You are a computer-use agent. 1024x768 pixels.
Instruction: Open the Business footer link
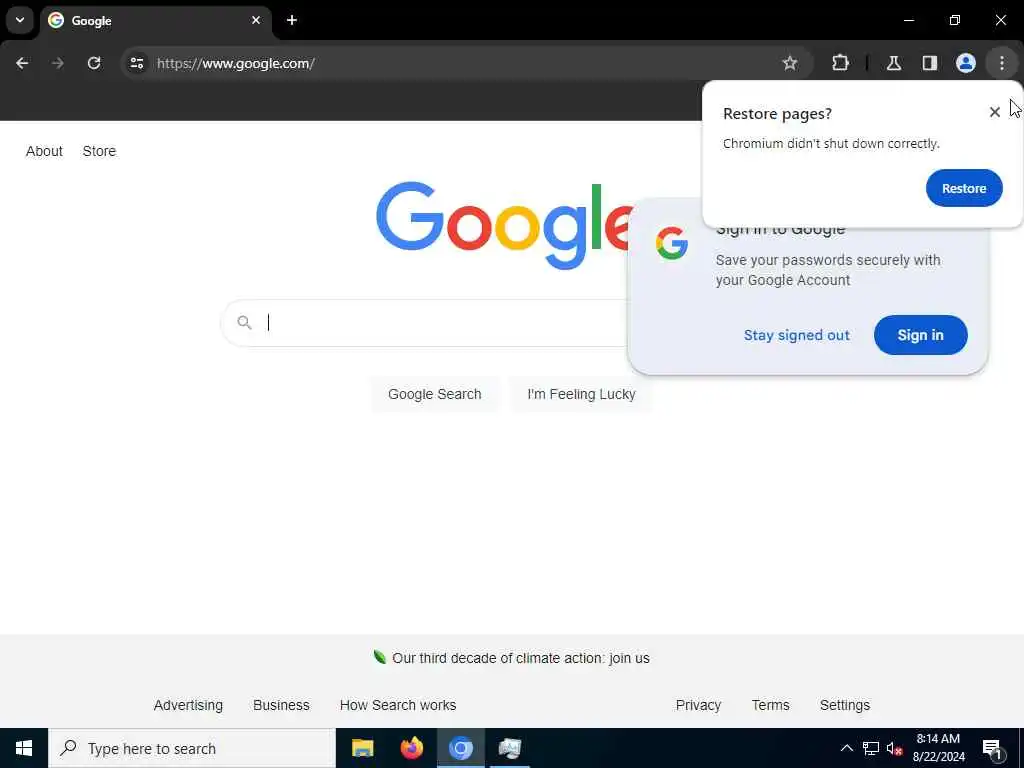pos(281,705)
